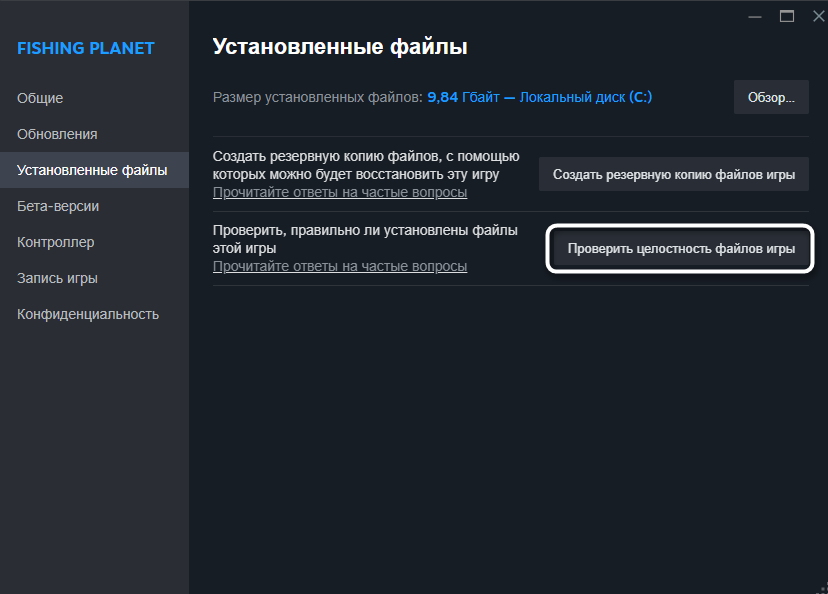Select the Установленные файлы sidebar entry

83,169
